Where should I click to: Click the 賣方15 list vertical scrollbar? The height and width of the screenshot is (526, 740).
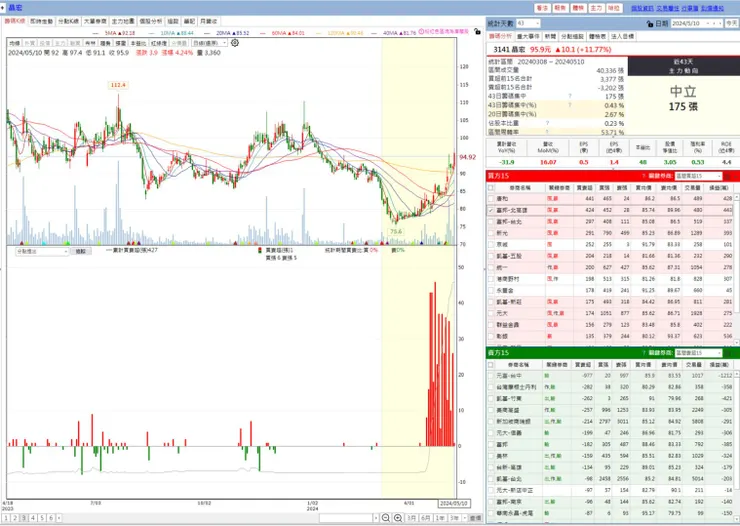click(x=737, y=446)
